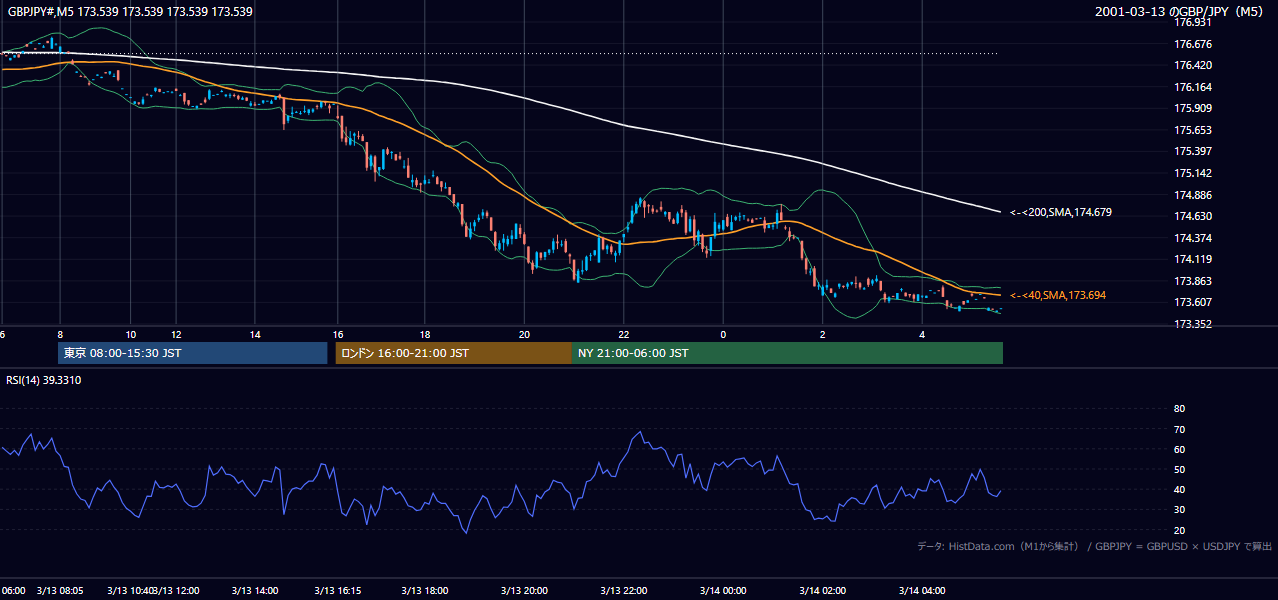Image resolution: width=1278 pixels, height=600 pixels.
Task: Click RSI scale value 40
Action: tap(1179, 490)
